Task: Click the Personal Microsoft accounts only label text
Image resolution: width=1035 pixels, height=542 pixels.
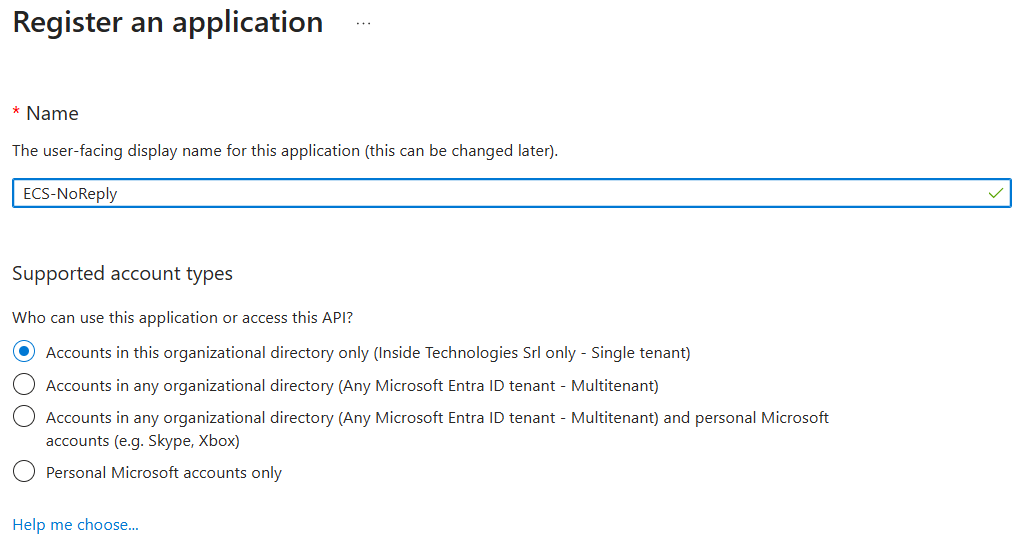Action: point(164,473)
